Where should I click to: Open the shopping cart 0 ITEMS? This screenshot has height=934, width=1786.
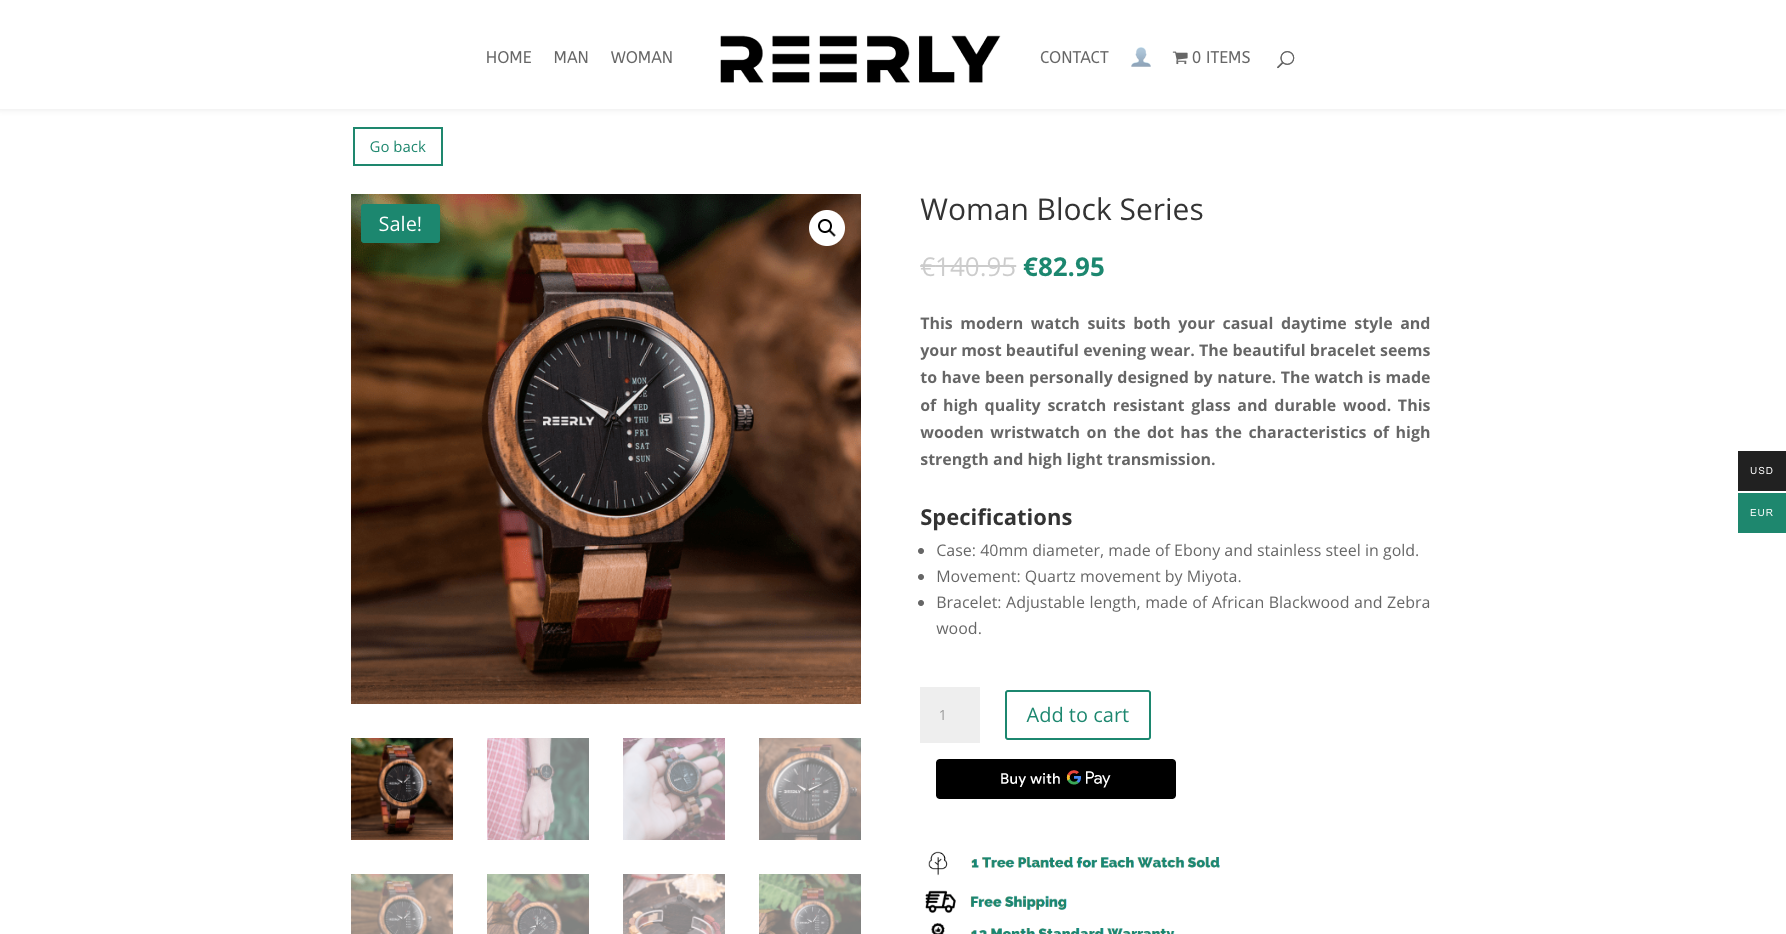pyautogui.click(x=1211, y=57)
